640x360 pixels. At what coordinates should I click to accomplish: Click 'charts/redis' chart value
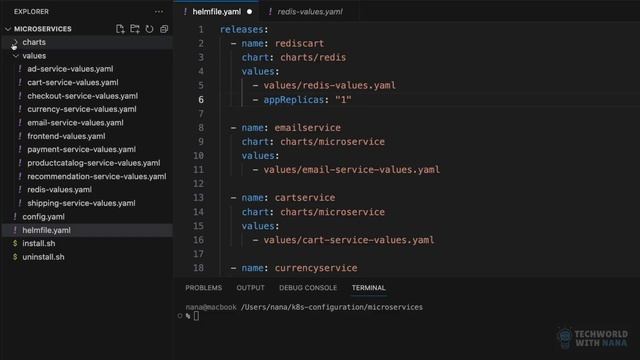coord(313,58)
